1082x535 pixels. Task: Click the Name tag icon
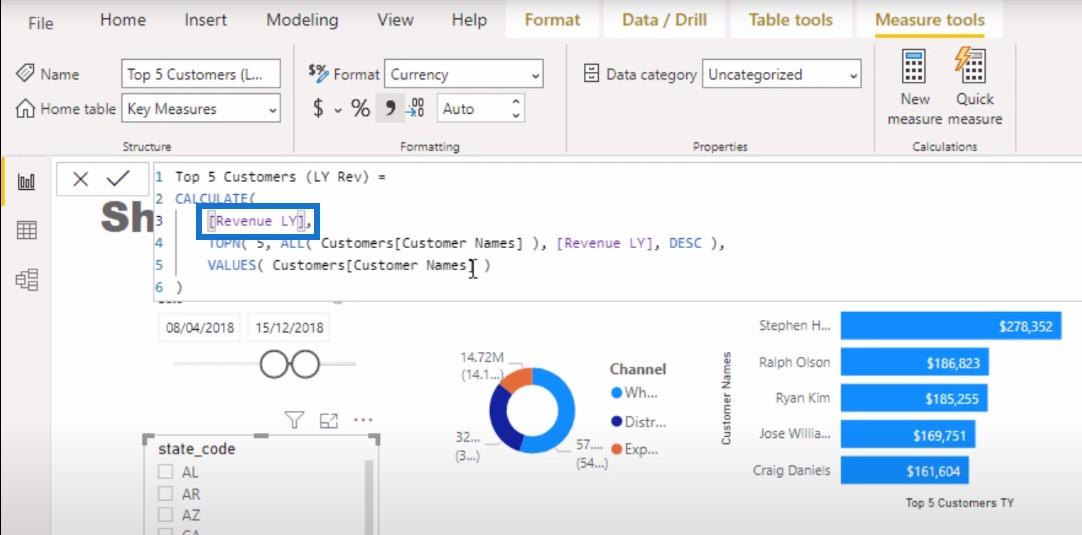(26, 73)
